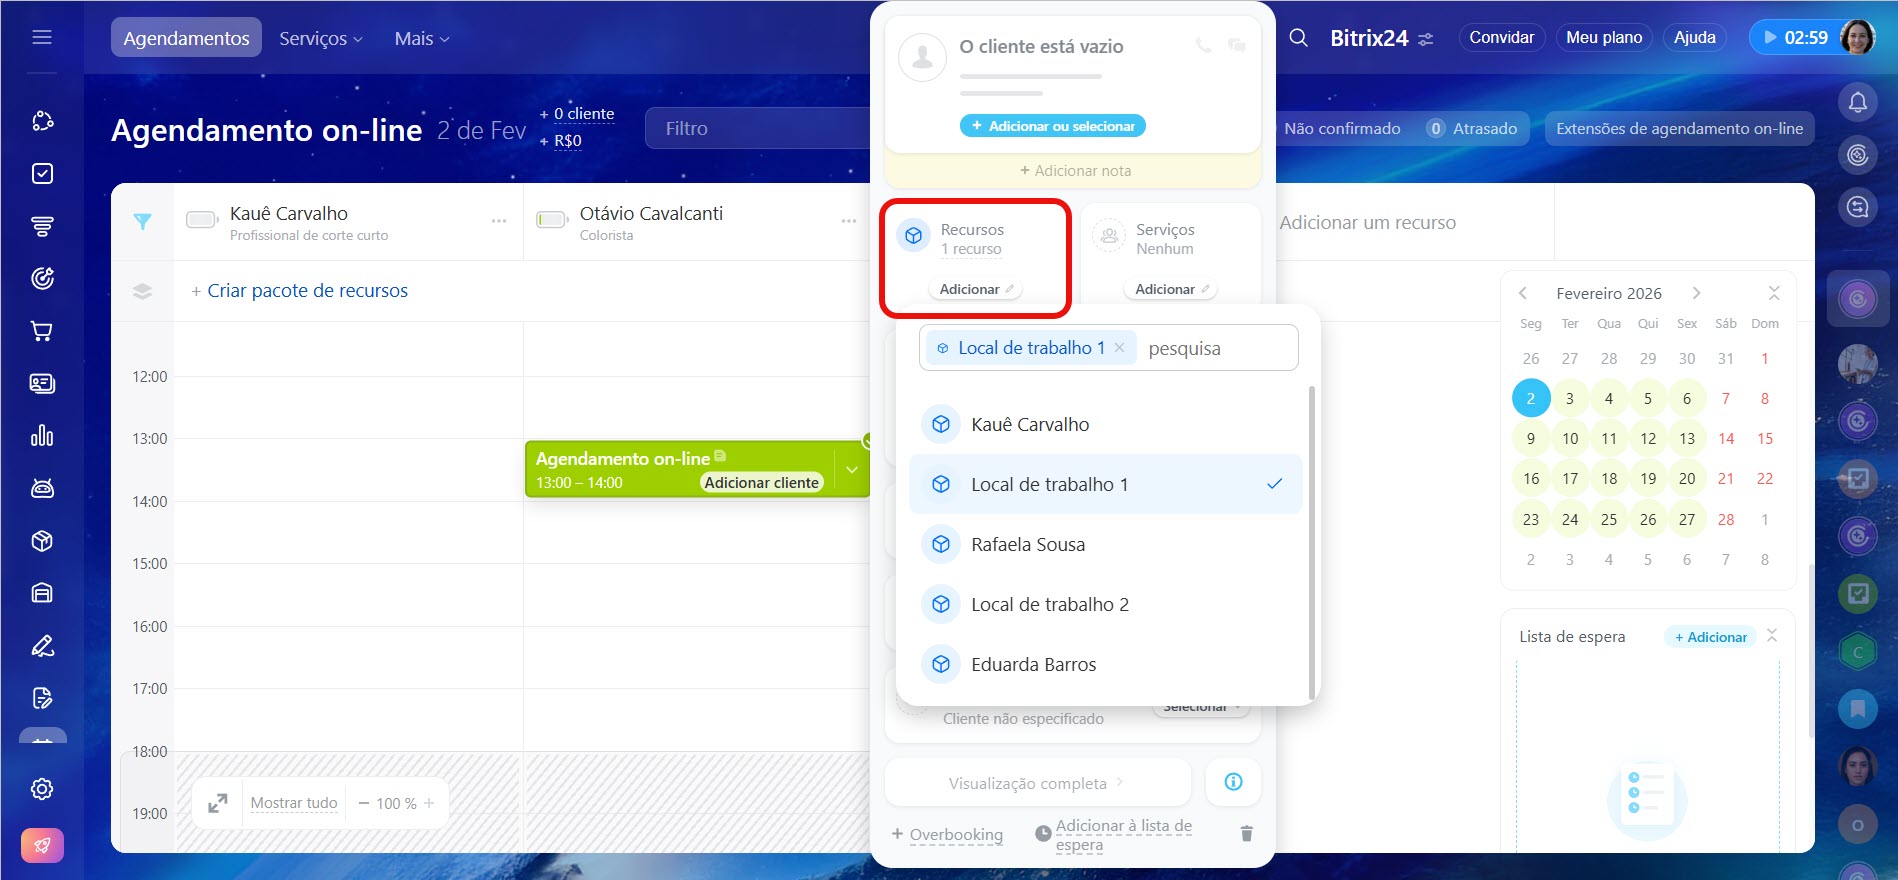Screen dimensions: 1898x880
Task: Increase zoom with the plus control
Action: (x=429, y=803)
